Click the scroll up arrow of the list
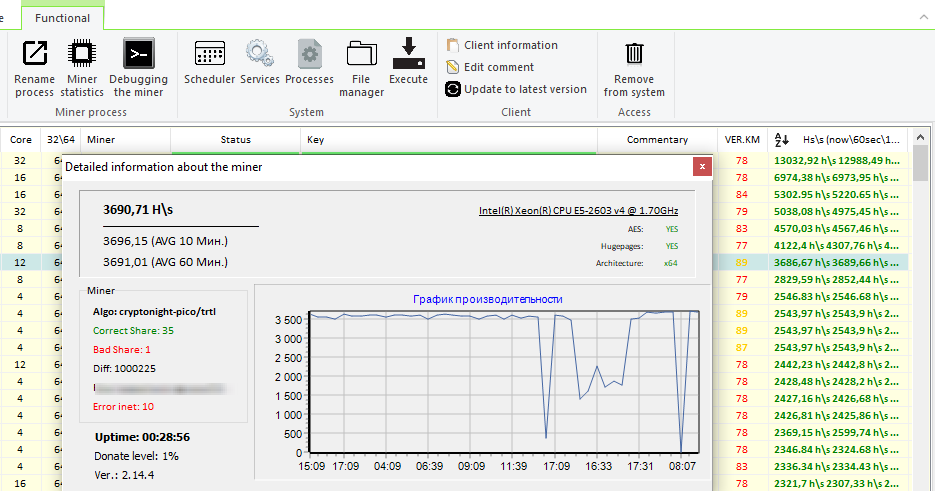This screenshot has width=935, height=491. pos(920,138)
